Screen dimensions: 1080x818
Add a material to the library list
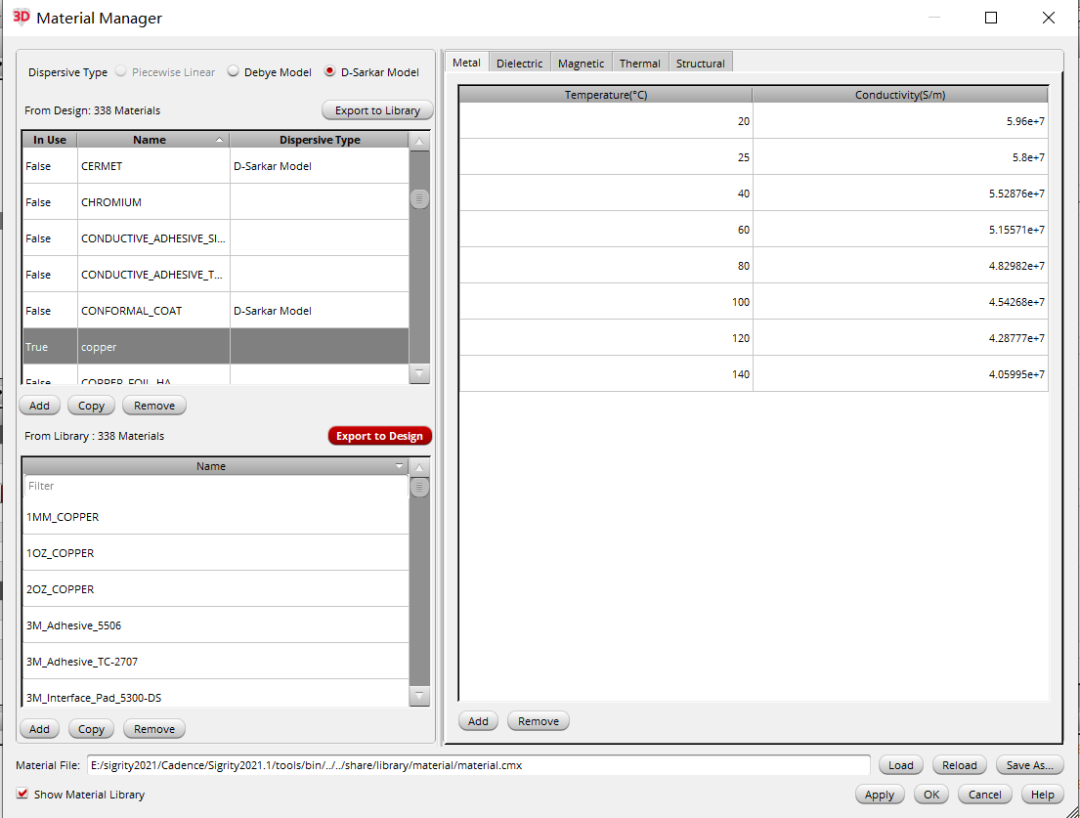point(39,728)
